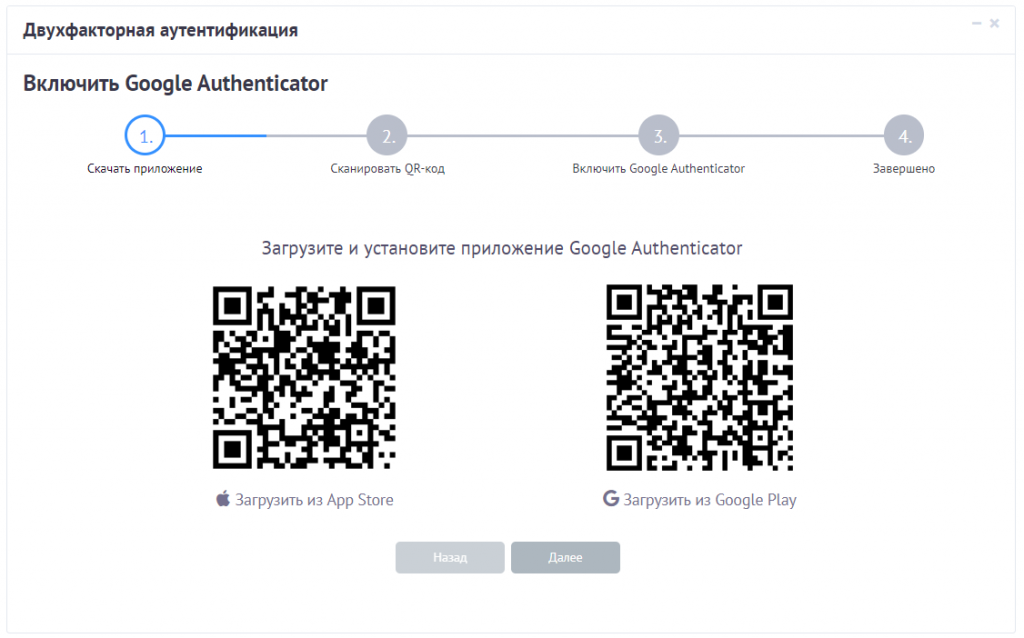Select step 2 circle in the wizard

[387, 135]
